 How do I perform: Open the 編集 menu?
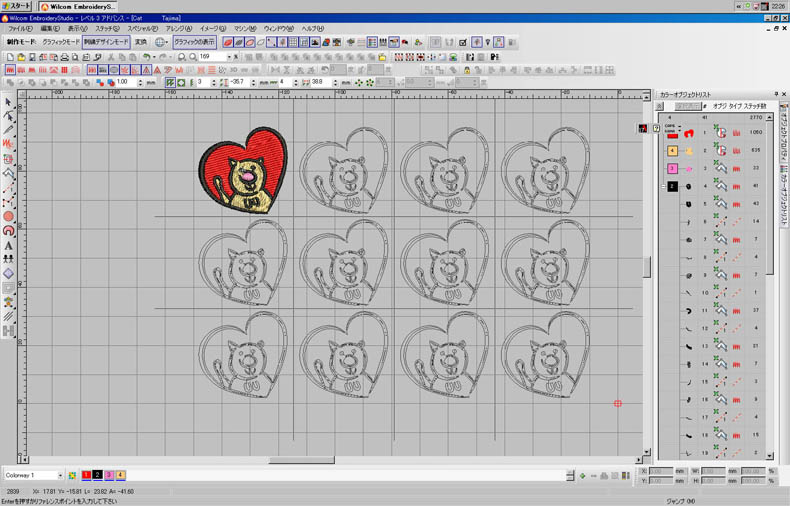49,29
